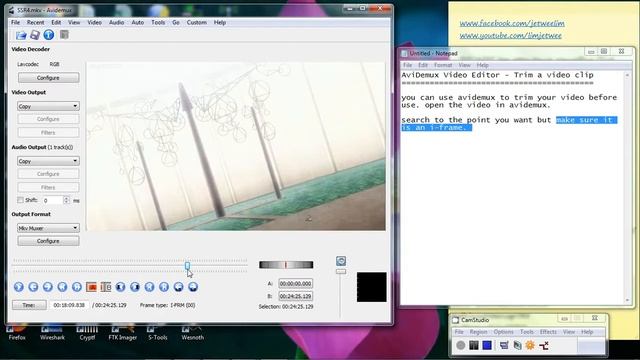Set selection start marker A

pos(91,287)
